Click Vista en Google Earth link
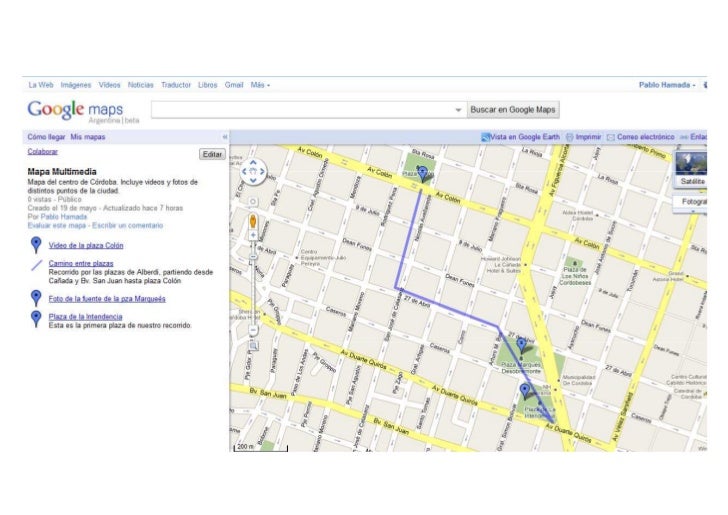The height and width of the screenshot is (515, 728). pos(525,137)
